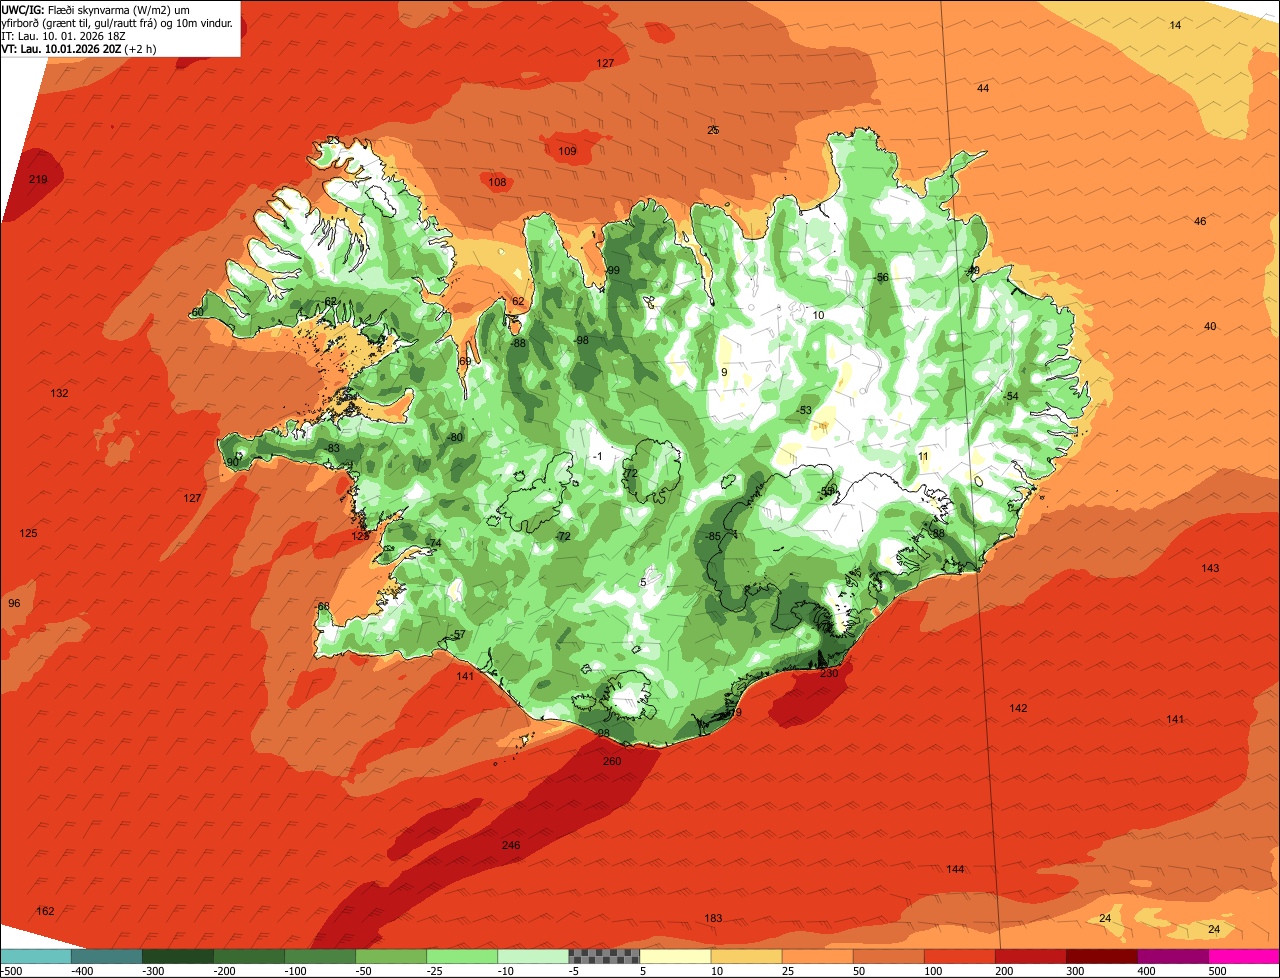Click the '162' flux value on the map
The image size is (1280, 978).
(x=45, y=911)
